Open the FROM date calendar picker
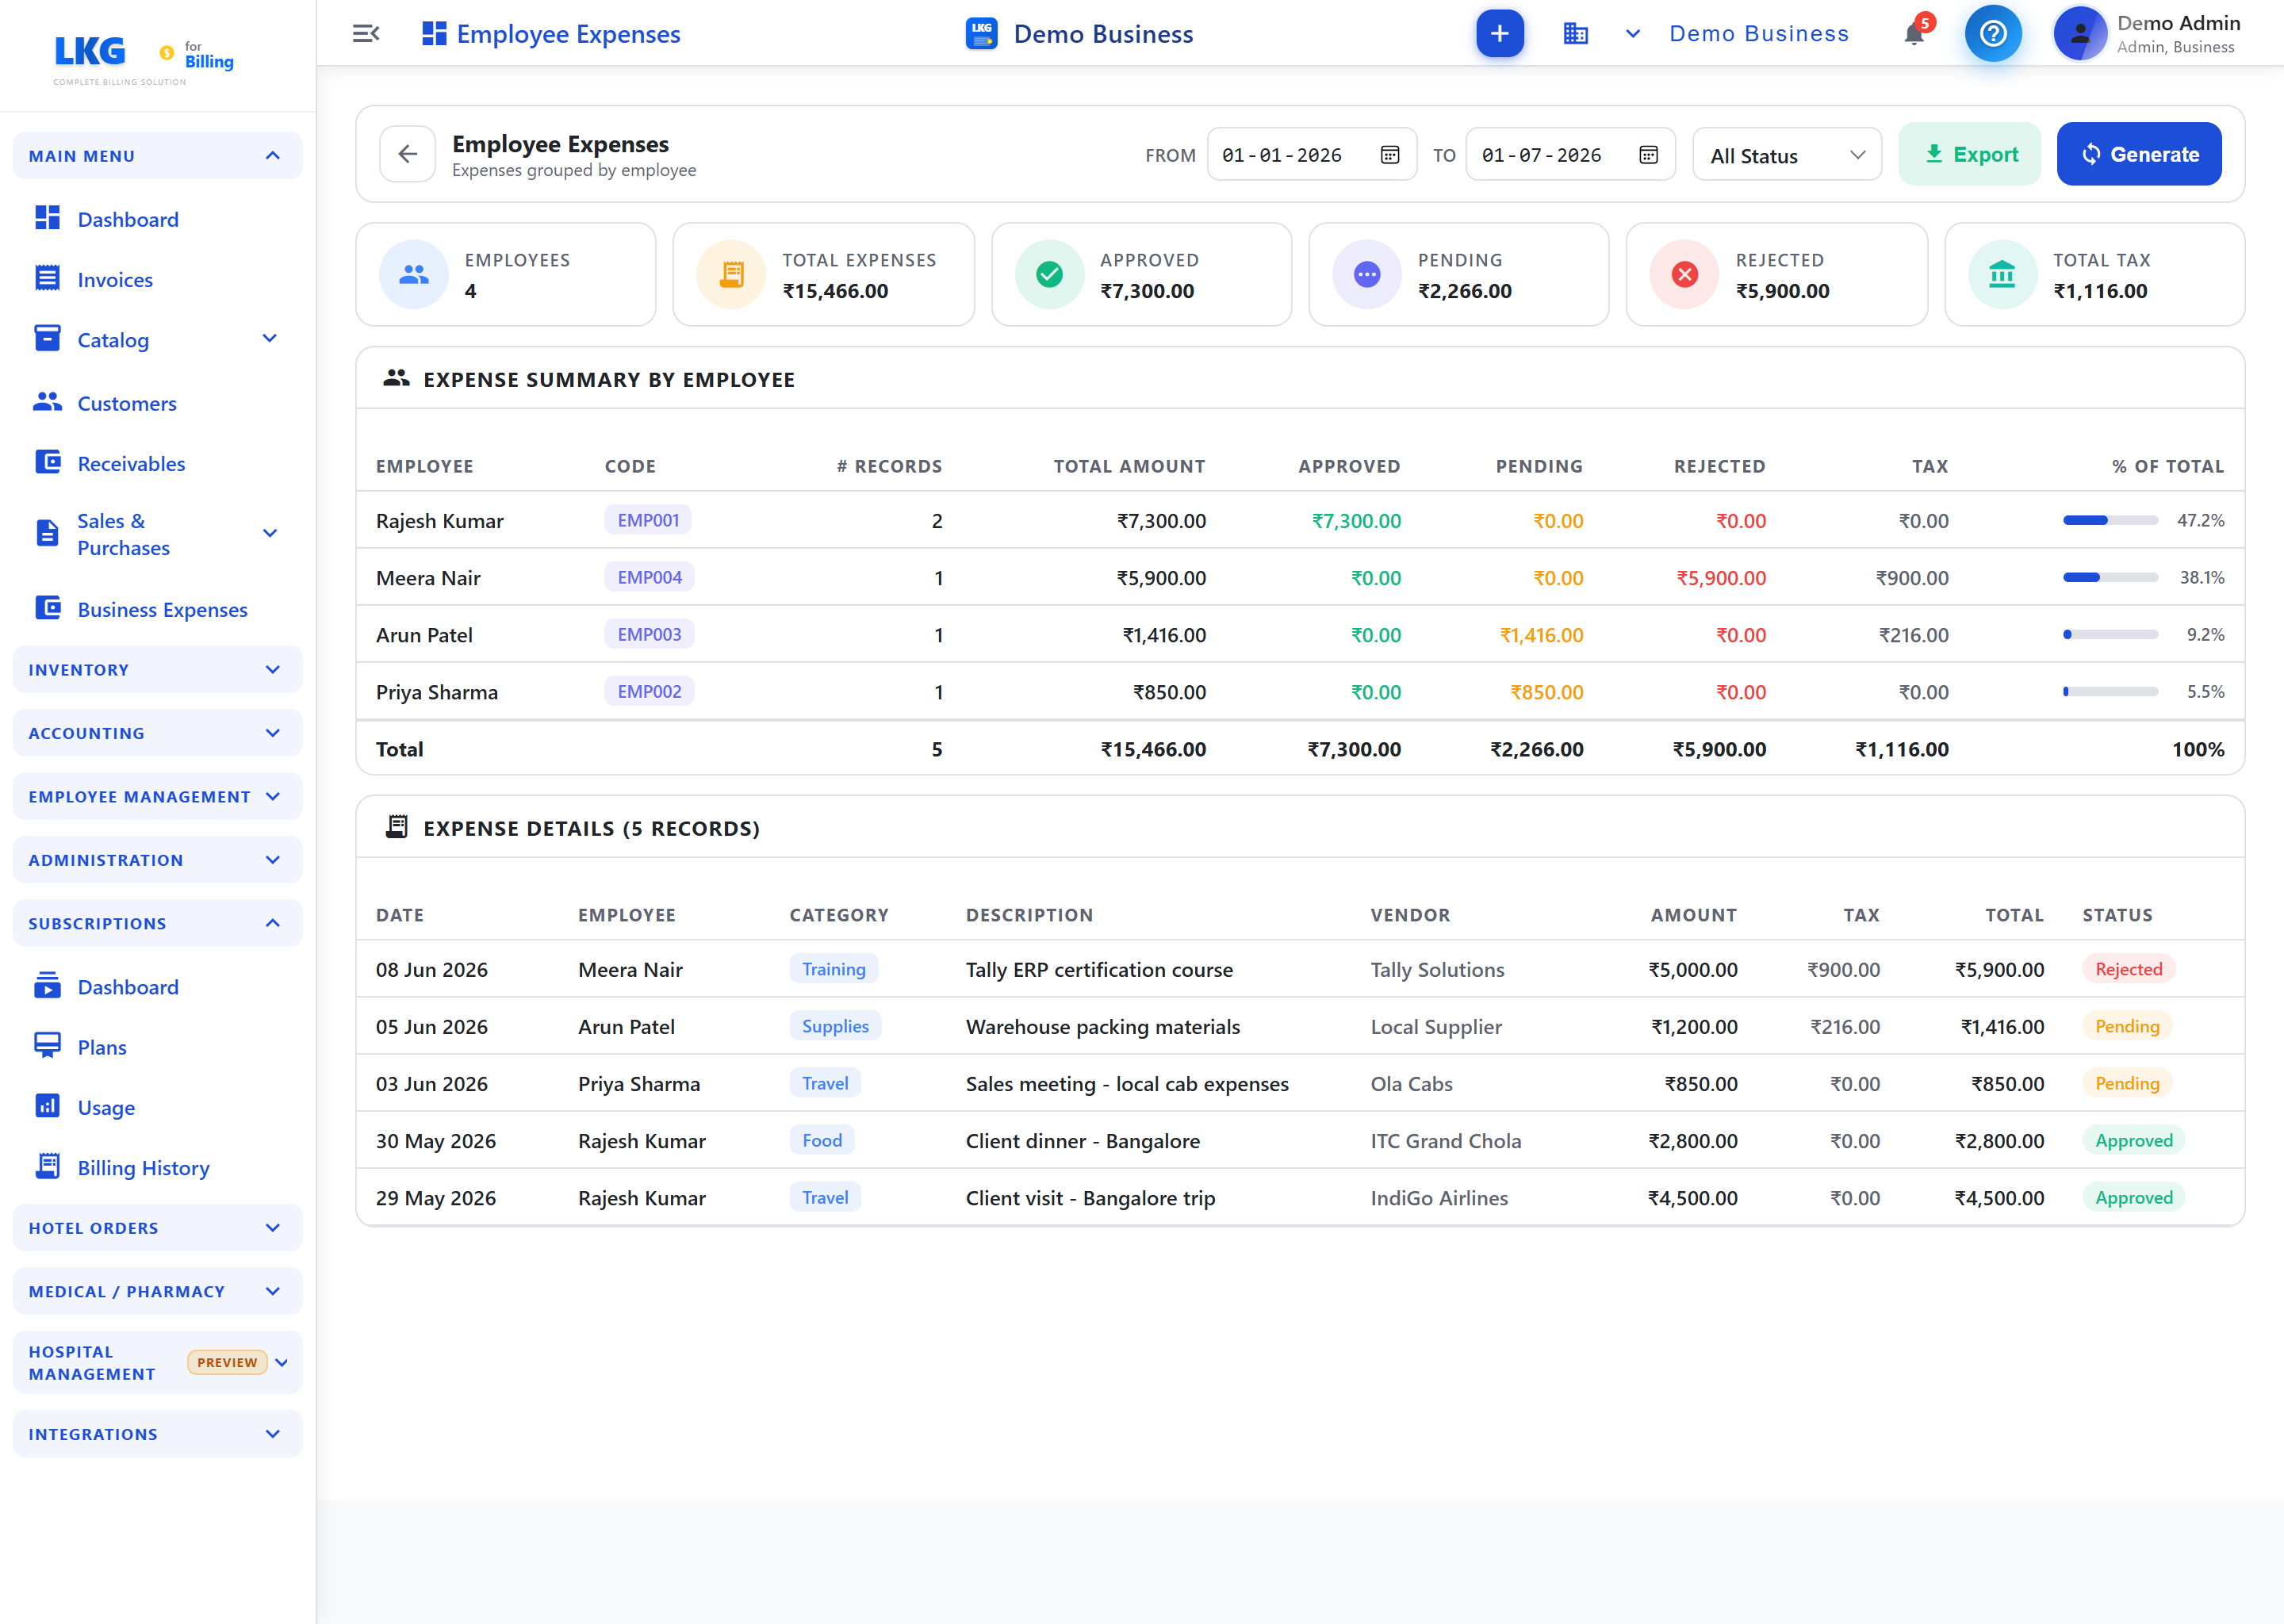 coord(1389,155)
